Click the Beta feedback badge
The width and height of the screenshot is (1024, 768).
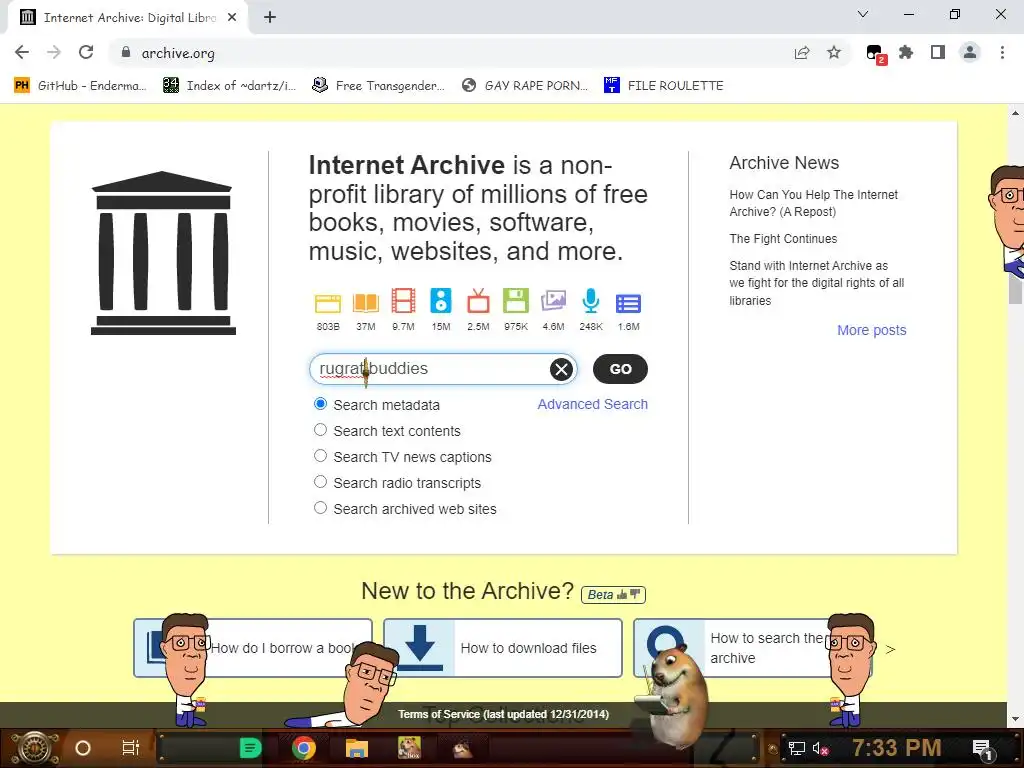pos(613,594)
